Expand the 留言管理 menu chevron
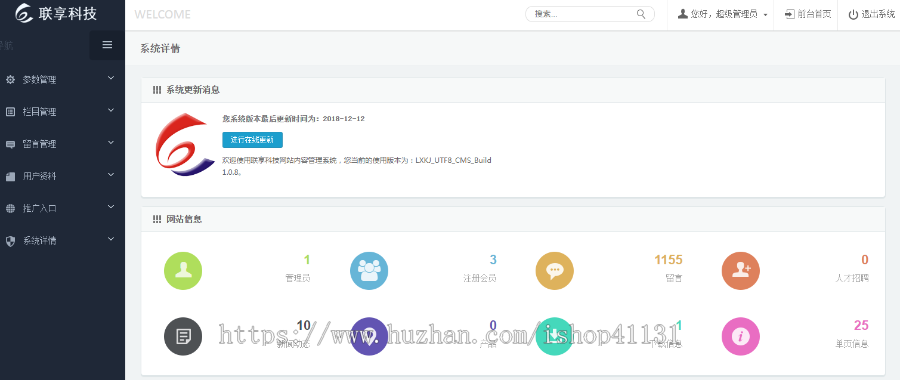Viewport: 900px width, 380px height. coord(111,142)
